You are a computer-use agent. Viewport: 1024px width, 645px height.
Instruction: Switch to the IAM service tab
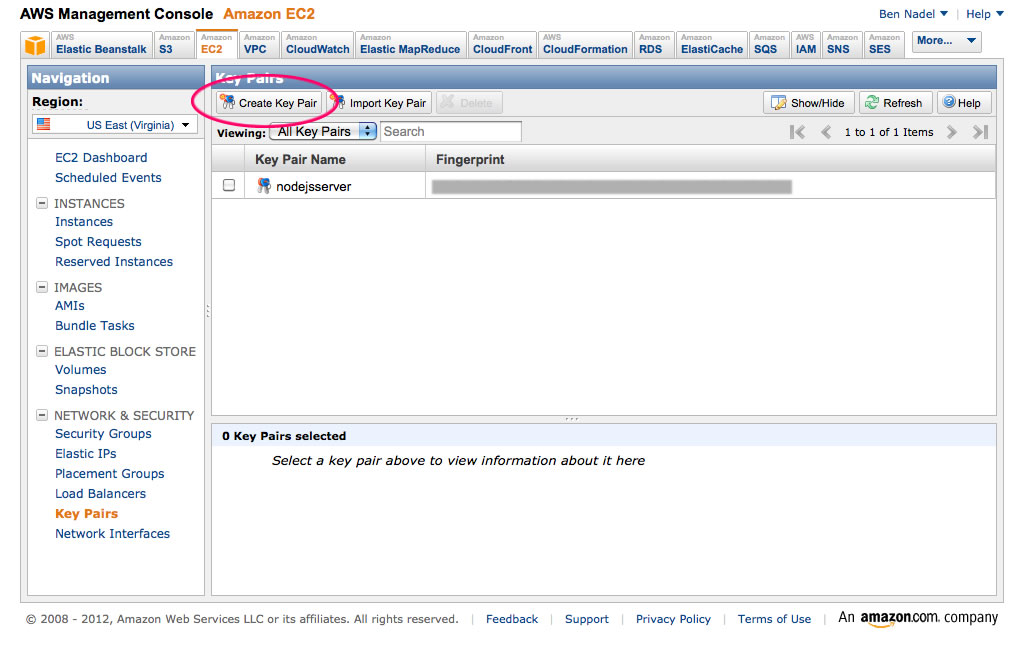[806, 45]
